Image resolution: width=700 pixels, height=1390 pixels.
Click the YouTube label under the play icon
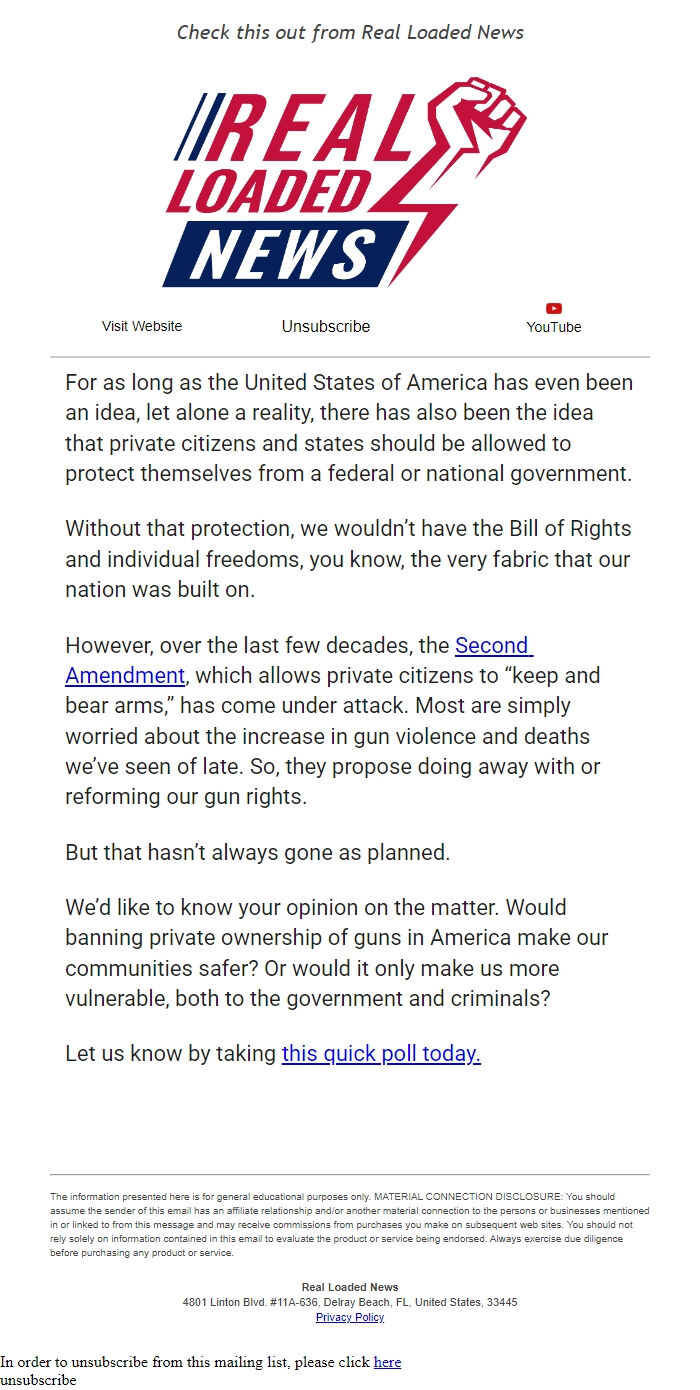click(553, 326)
